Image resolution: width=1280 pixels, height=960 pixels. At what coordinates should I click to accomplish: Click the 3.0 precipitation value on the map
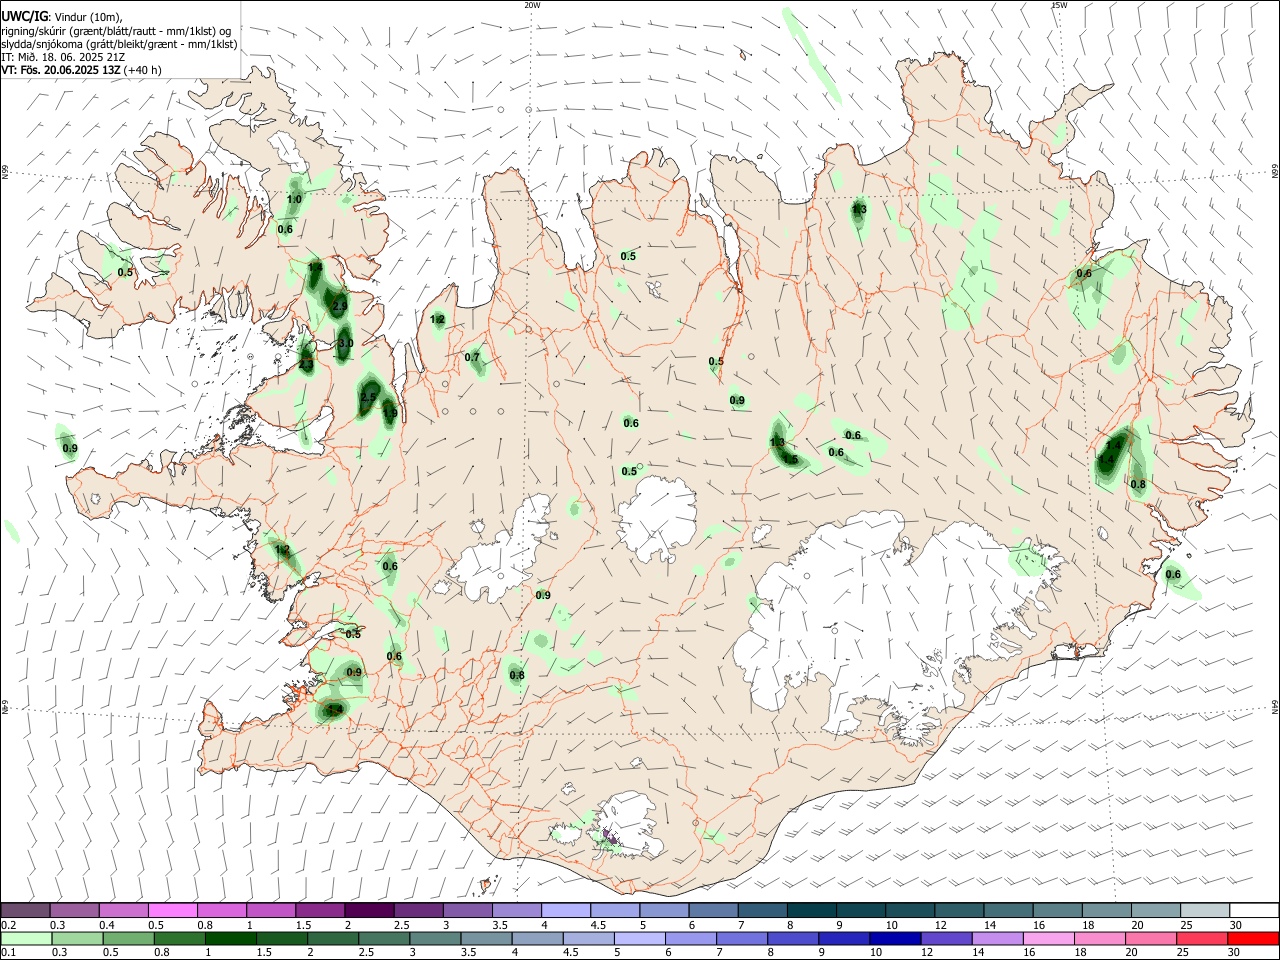click(345, 343)
